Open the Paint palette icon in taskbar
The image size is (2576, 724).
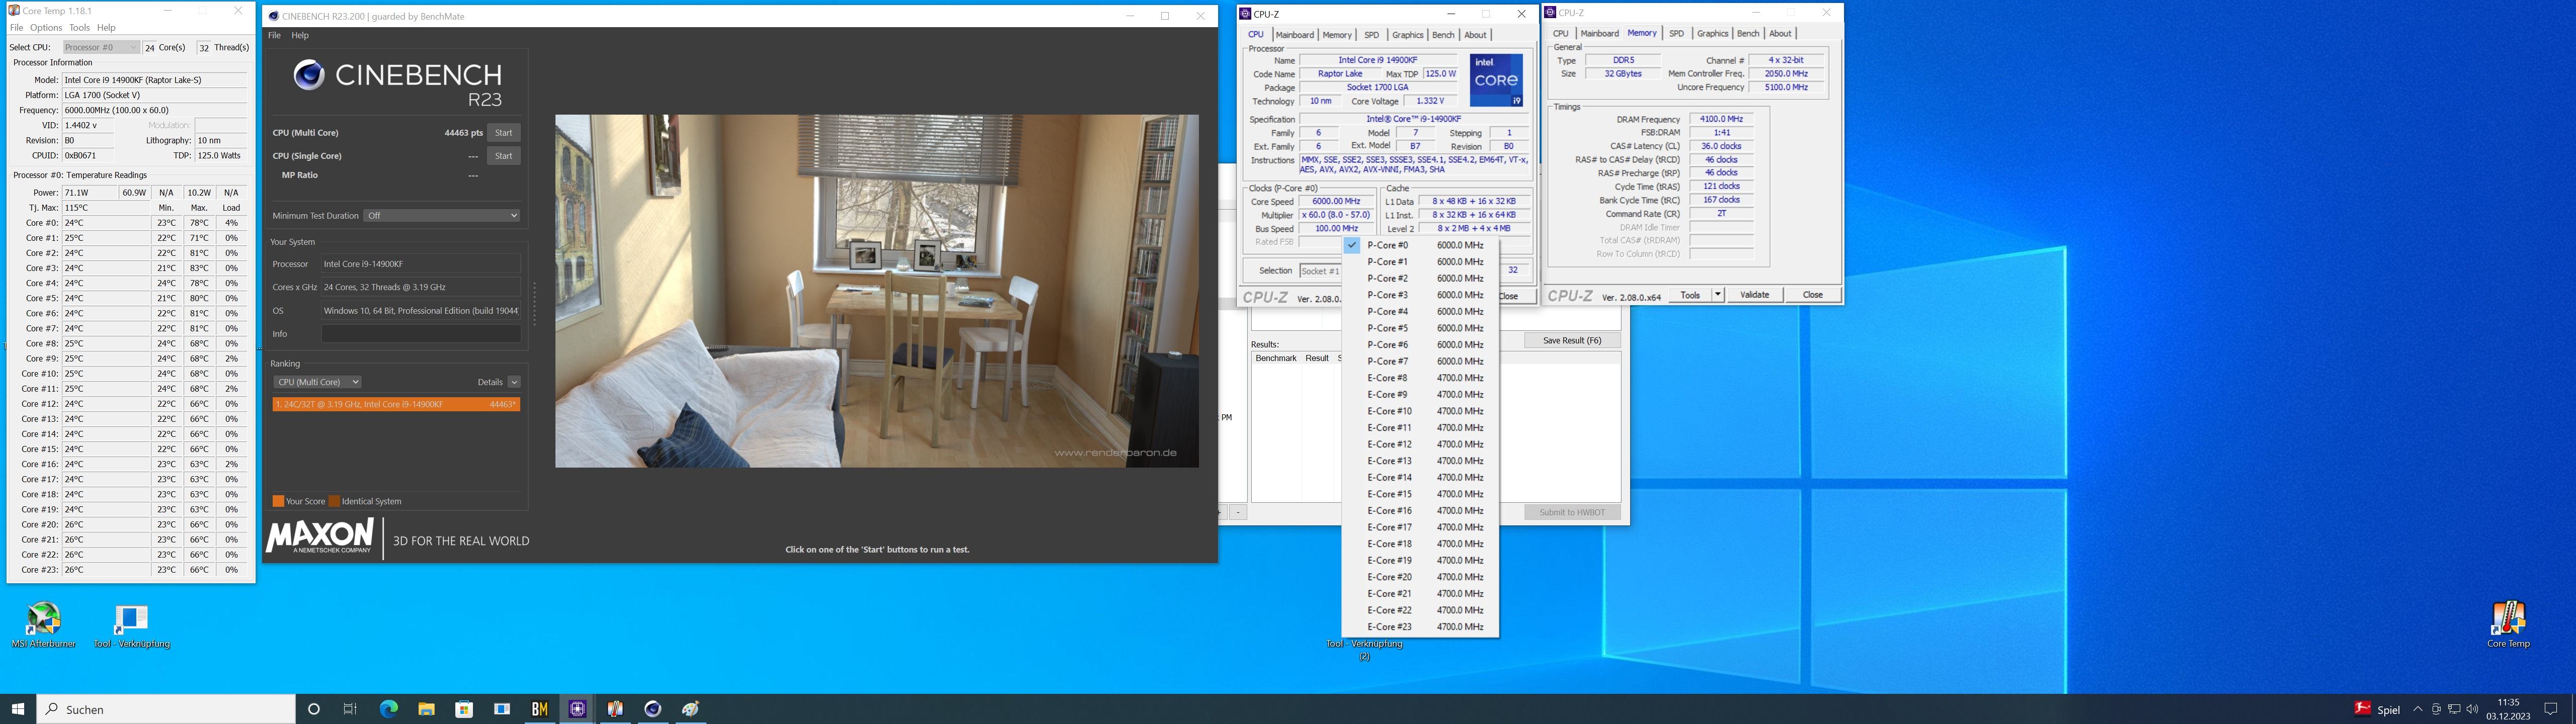691,709
